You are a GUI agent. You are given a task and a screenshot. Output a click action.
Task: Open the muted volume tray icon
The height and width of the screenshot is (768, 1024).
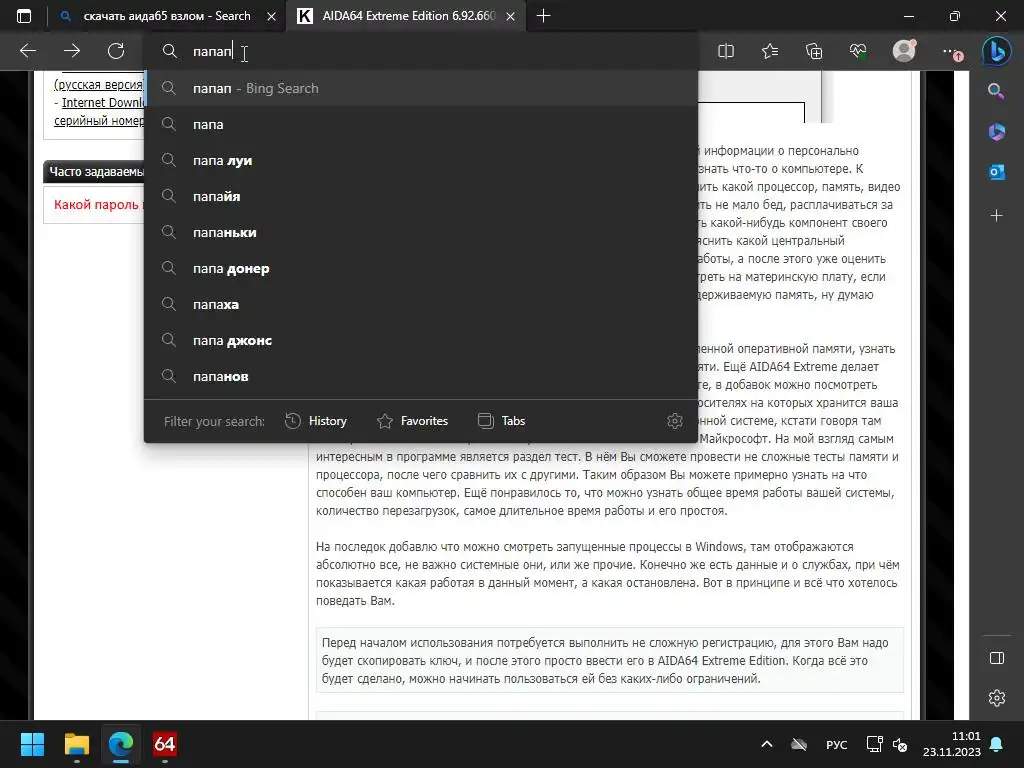(x=899, y=744)
